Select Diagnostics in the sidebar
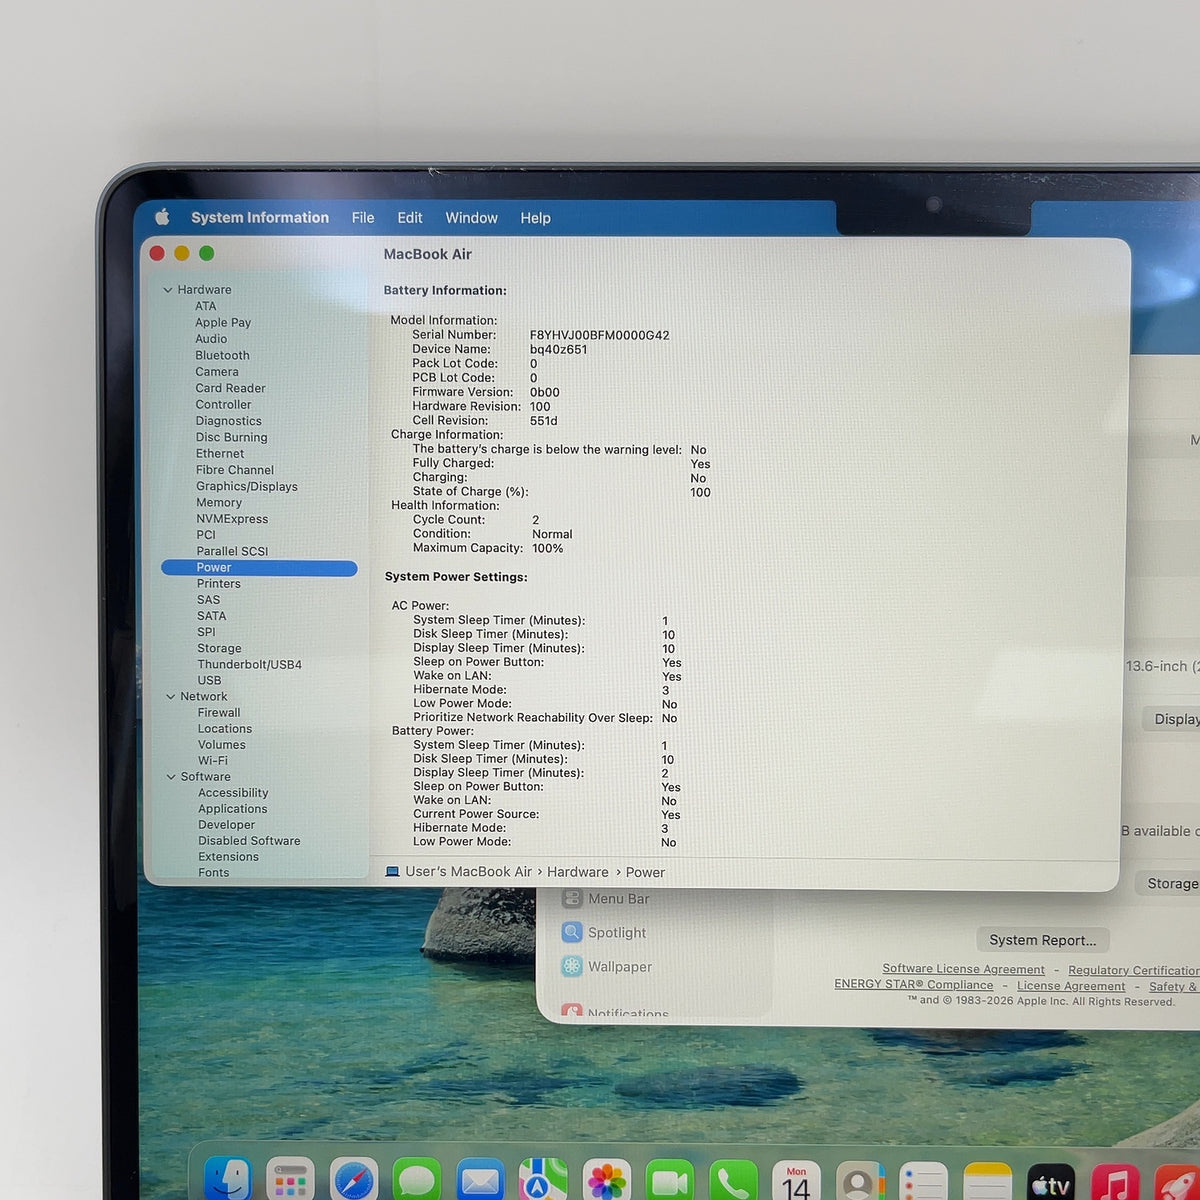The width and height of the screenshot is (1200, 1200). (x=228, y=421)
